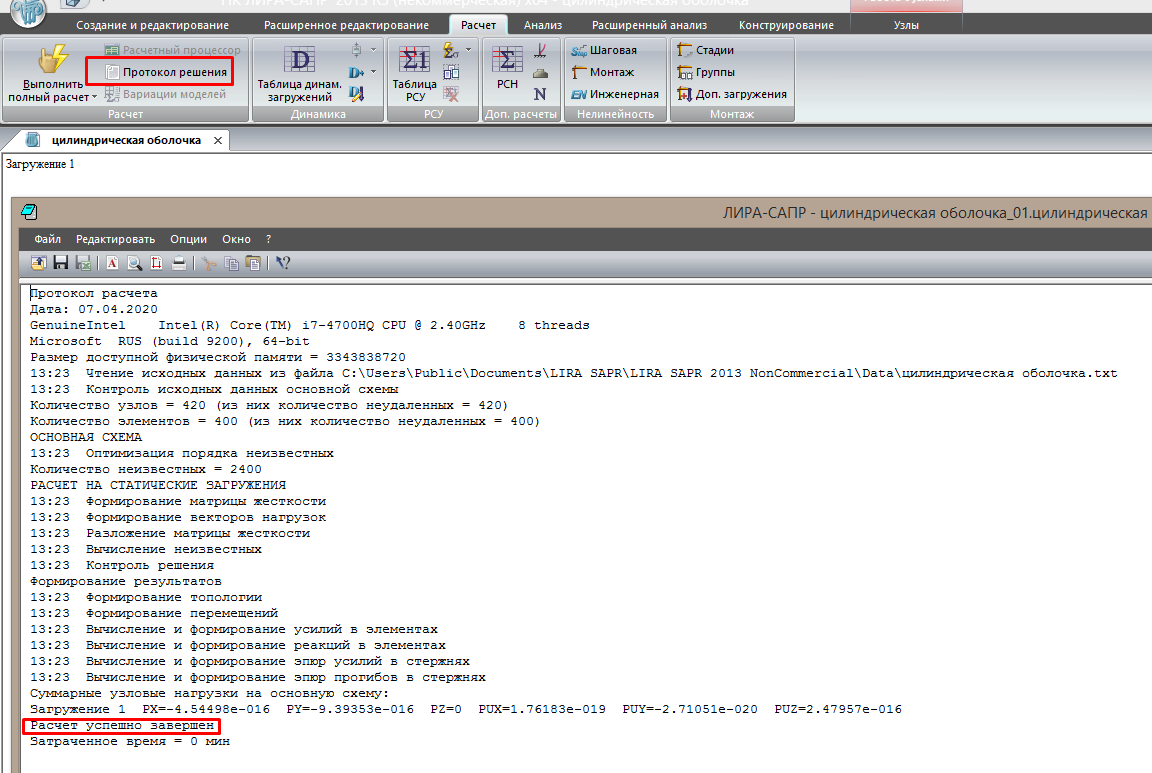The width and height of the screenshot is (1152, 773).
Task: Click the 'Загружение 1' label
Action: 40,164
